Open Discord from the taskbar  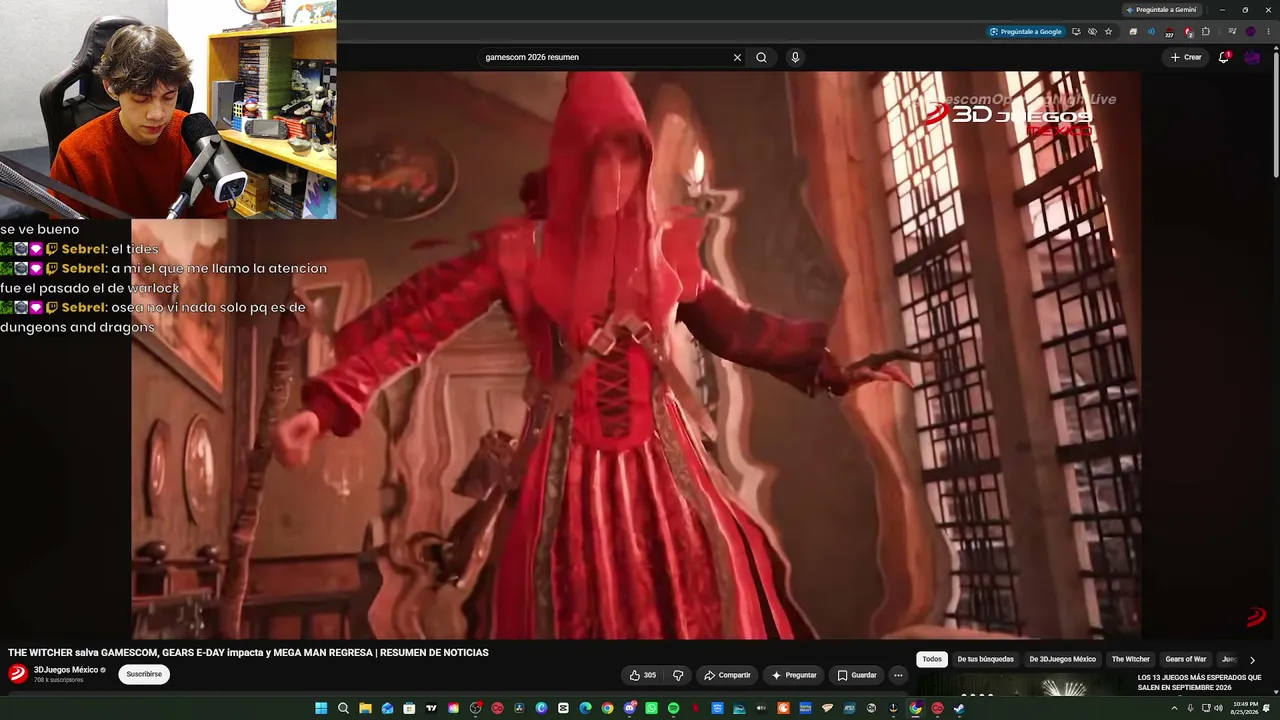click(629, 708)
